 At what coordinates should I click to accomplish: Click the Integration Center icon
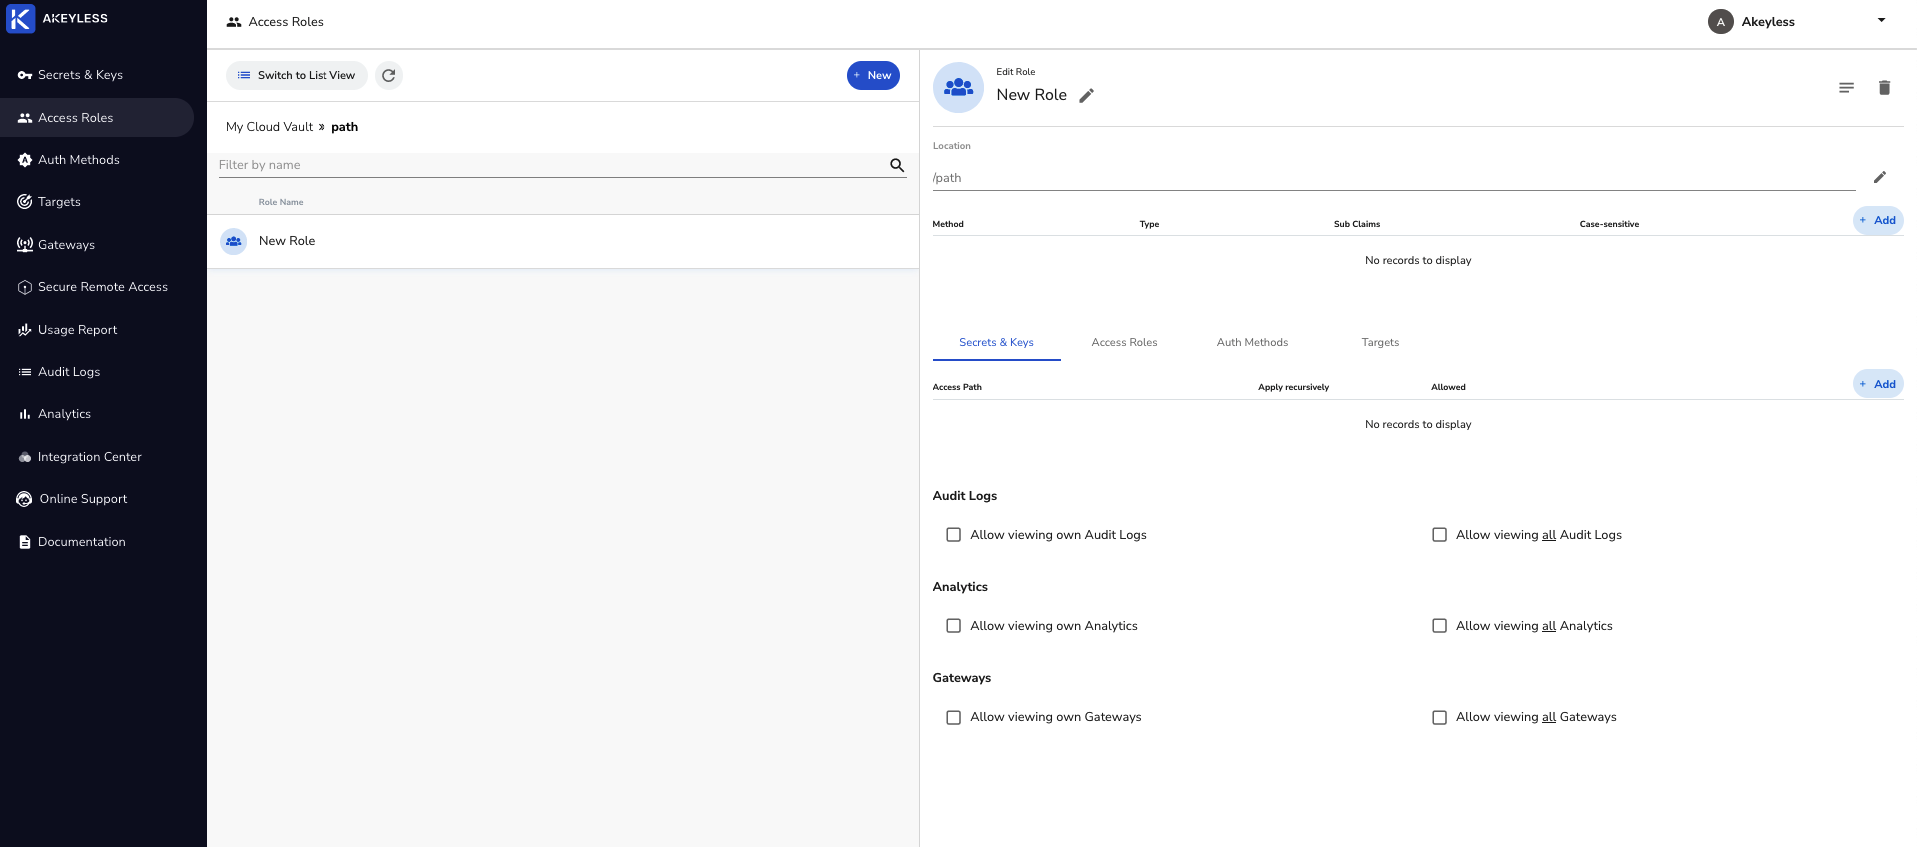(25, 457)
